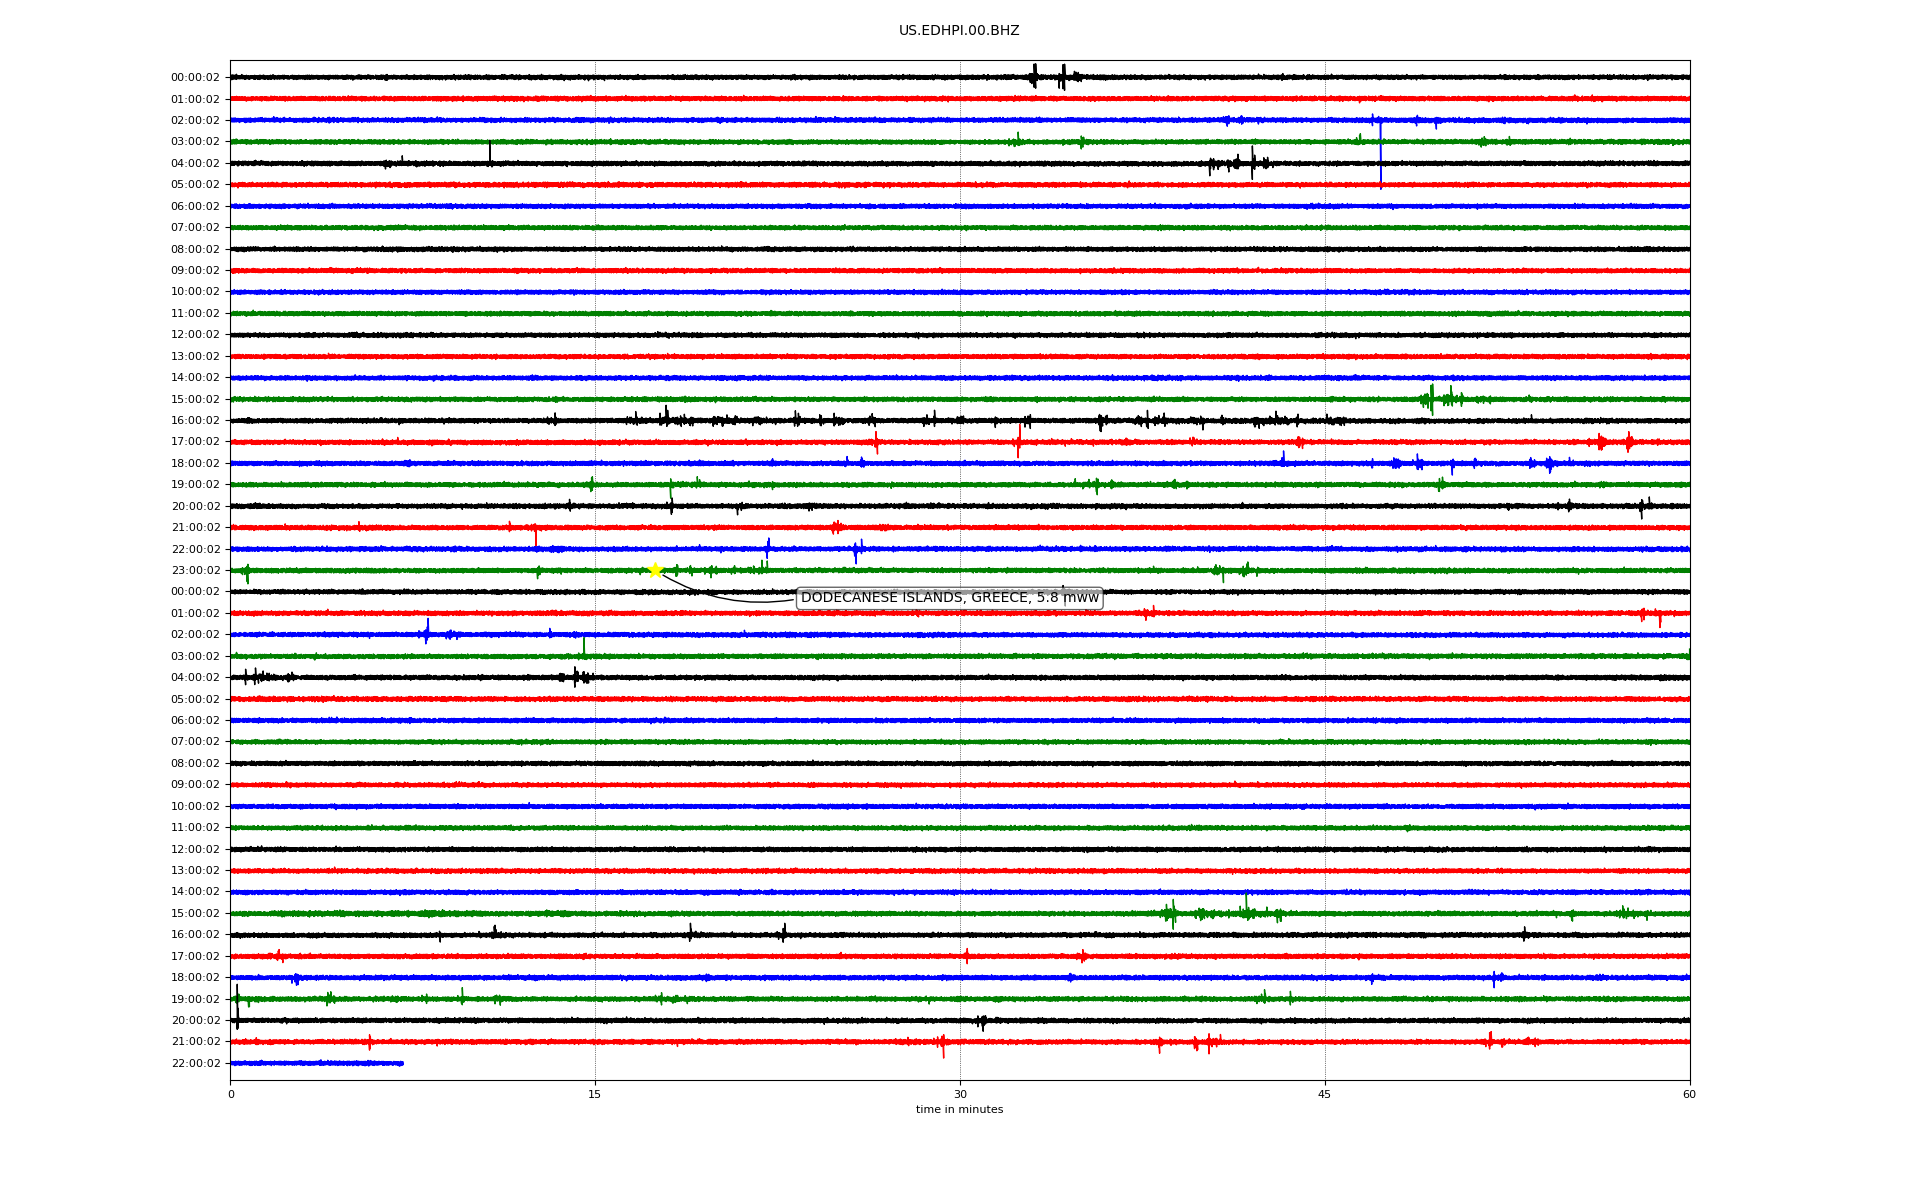Click the short unfinished blue trace in last row
The height and width of the screenshot is (1200, 1920).
tap(317, 1063)
